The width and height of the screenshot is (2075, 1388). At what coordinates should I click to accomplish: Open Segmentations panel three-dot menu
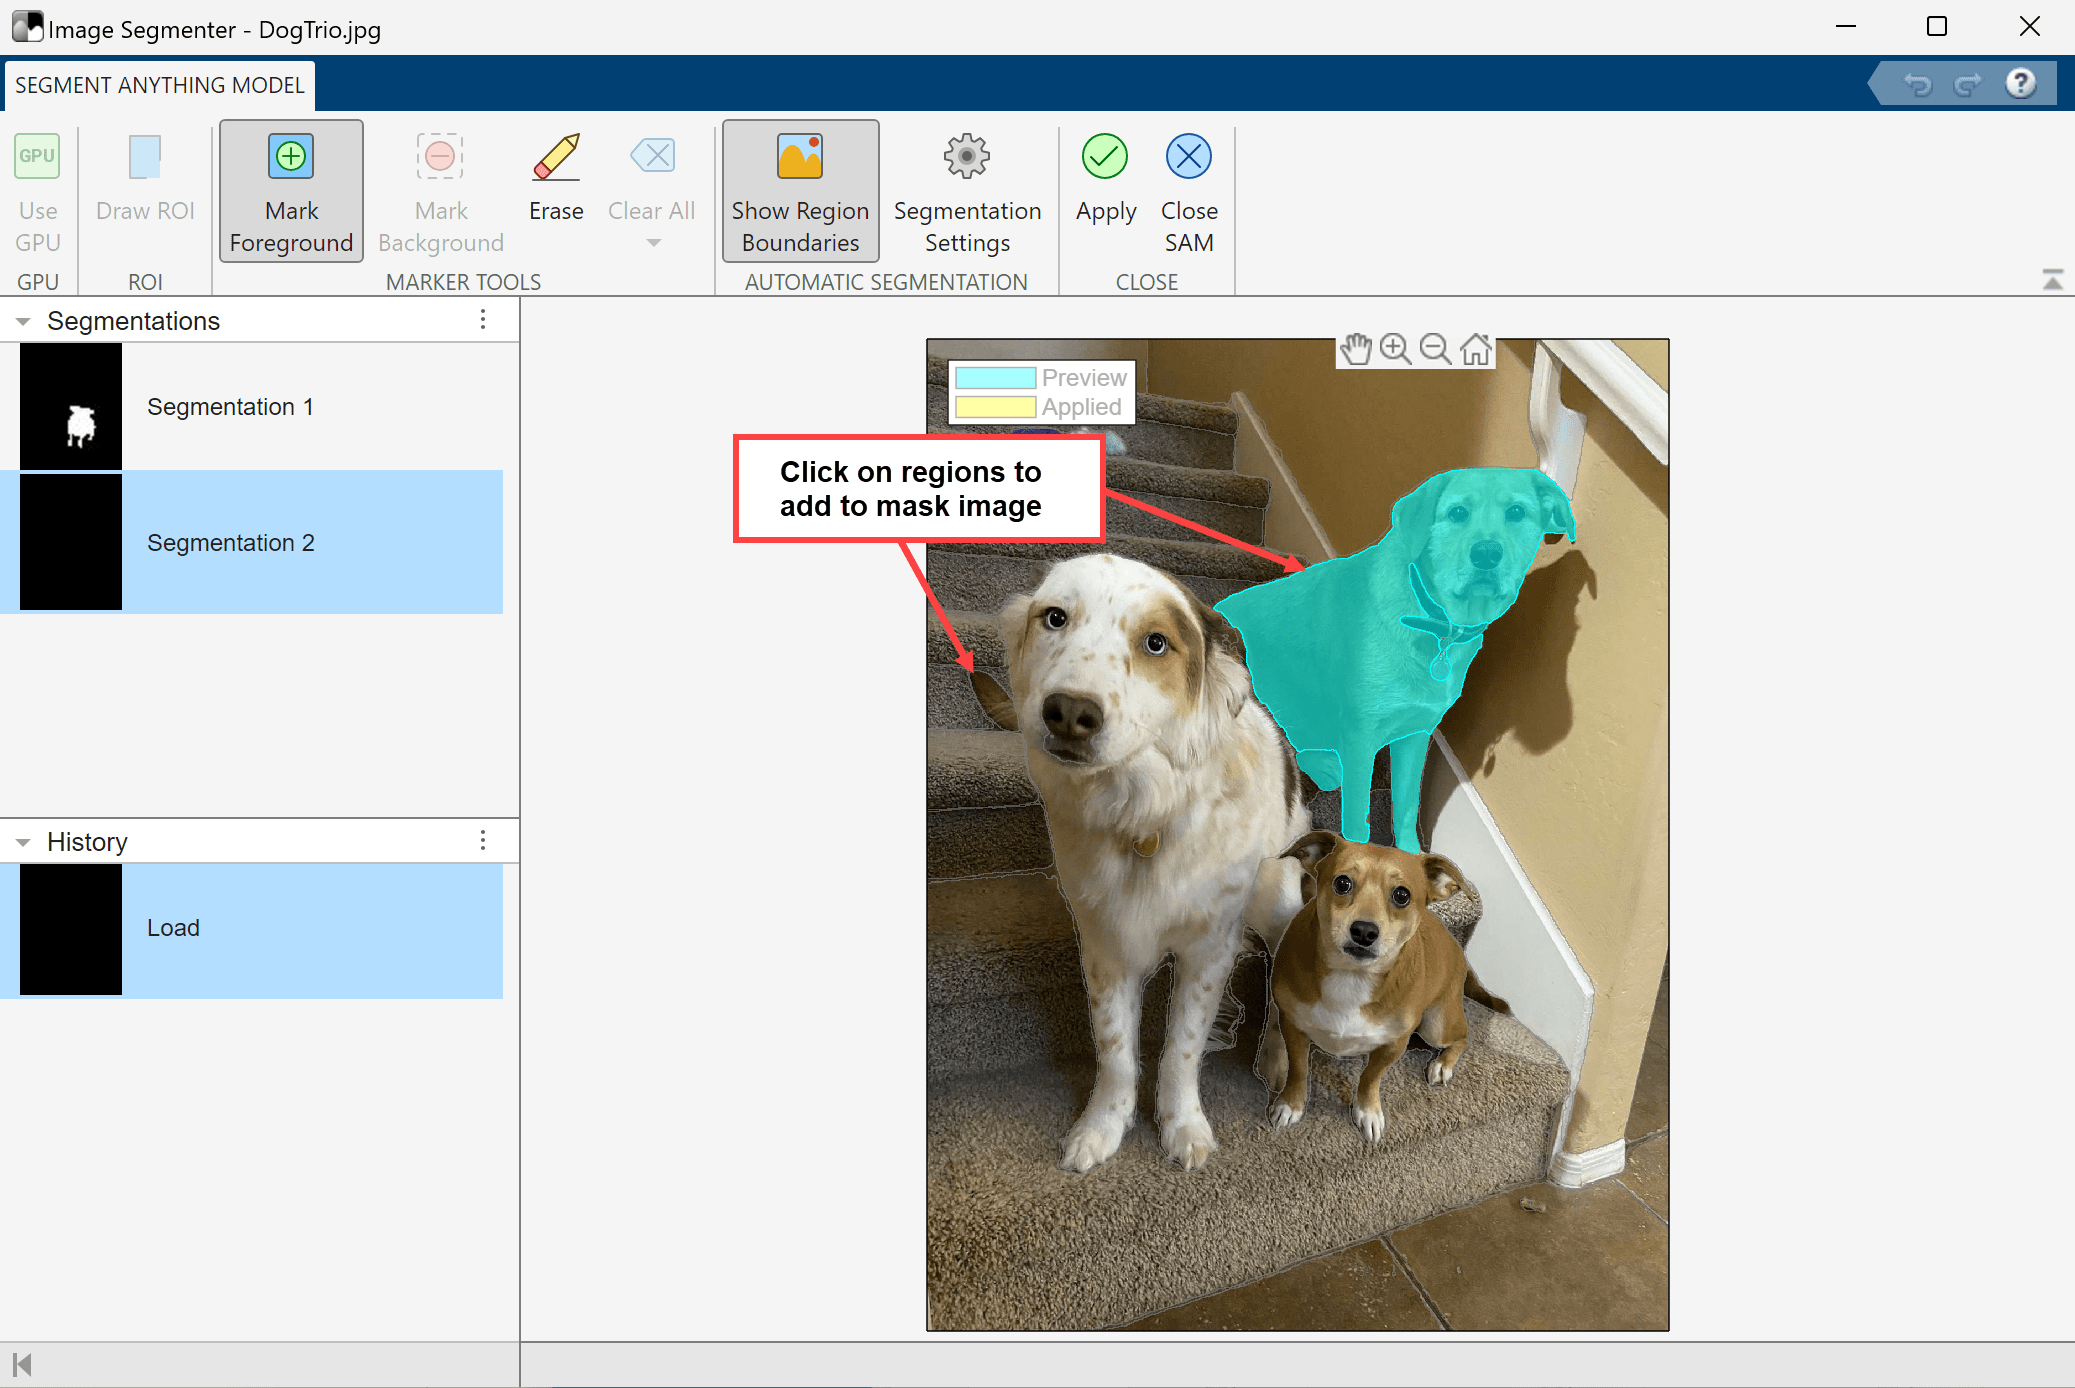click(x=483, y=319)
